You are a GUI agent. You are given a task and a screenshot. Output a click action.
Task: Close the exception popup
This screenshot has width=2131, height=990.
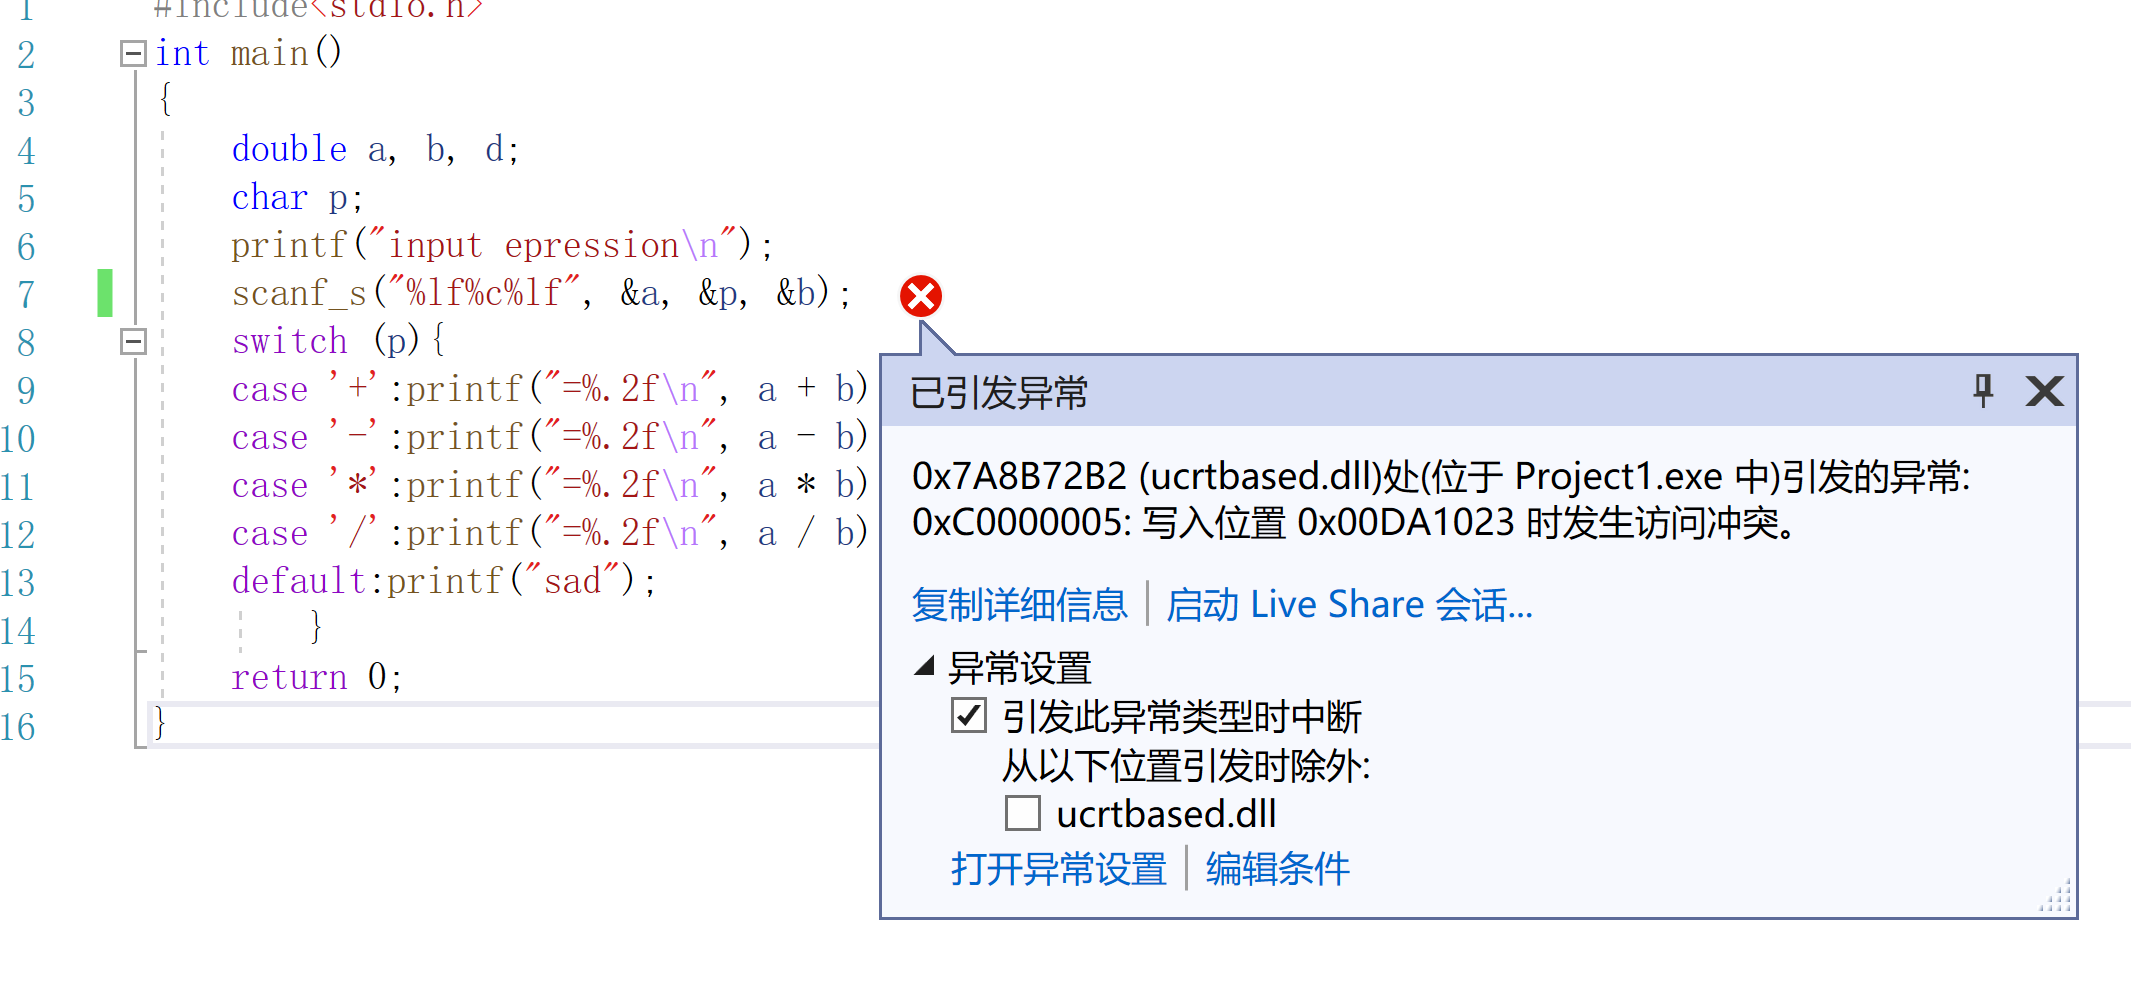coord(2044,391)
